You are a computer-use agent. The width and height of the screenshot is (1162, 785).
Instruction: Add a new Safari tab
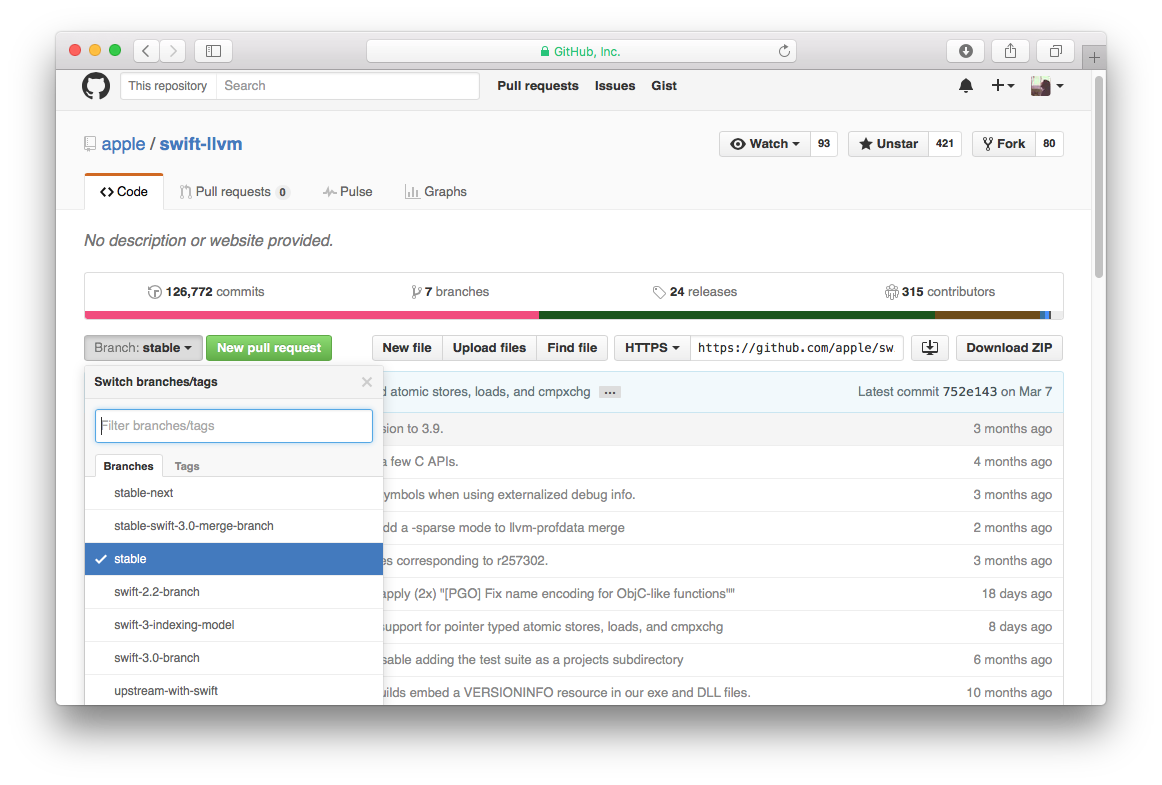[1094, 57]
